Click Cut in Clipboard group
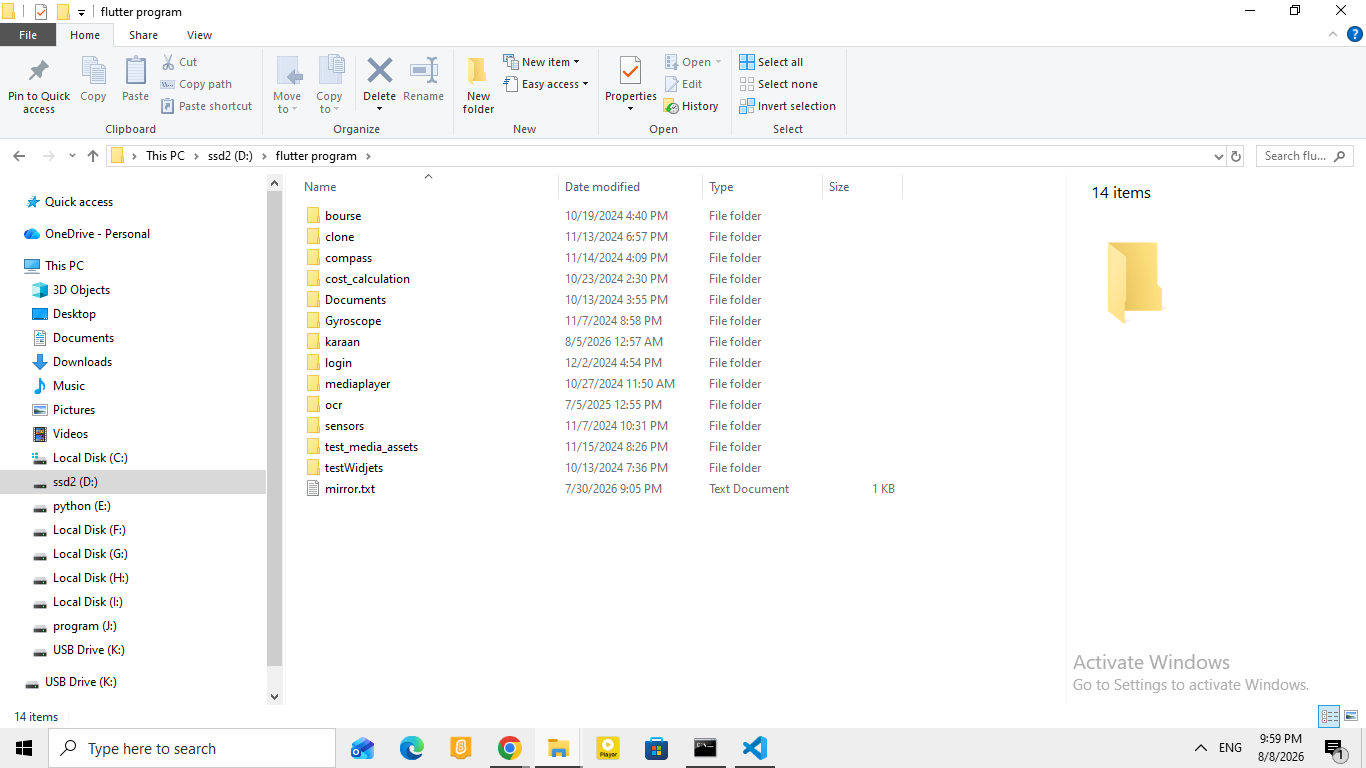The width and height of the screenshot is (1366, 768). [179, 62]
